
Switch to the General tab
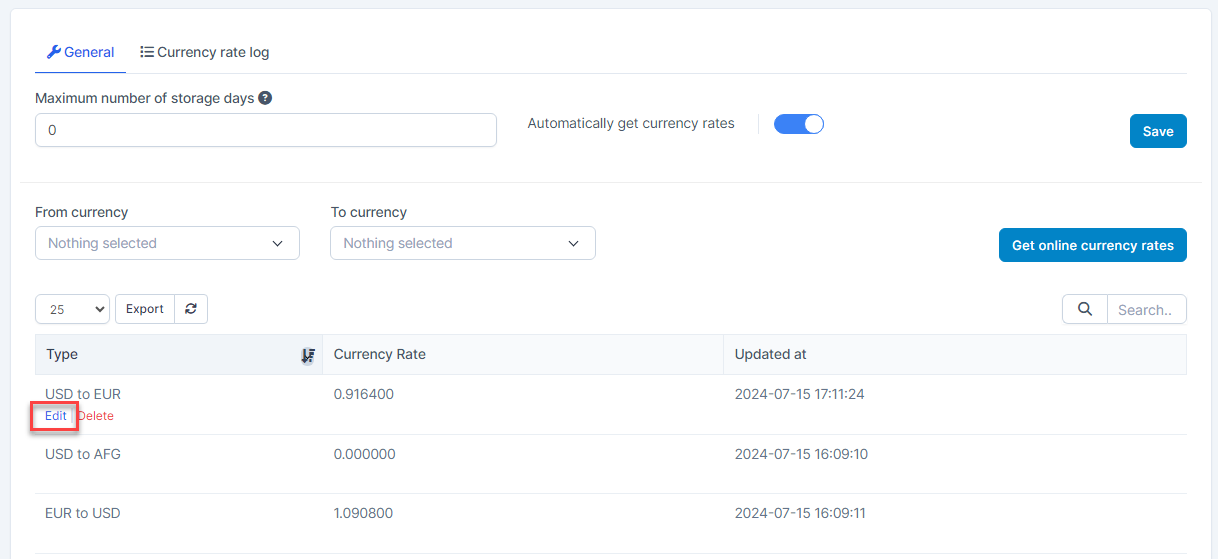[81, 52]
